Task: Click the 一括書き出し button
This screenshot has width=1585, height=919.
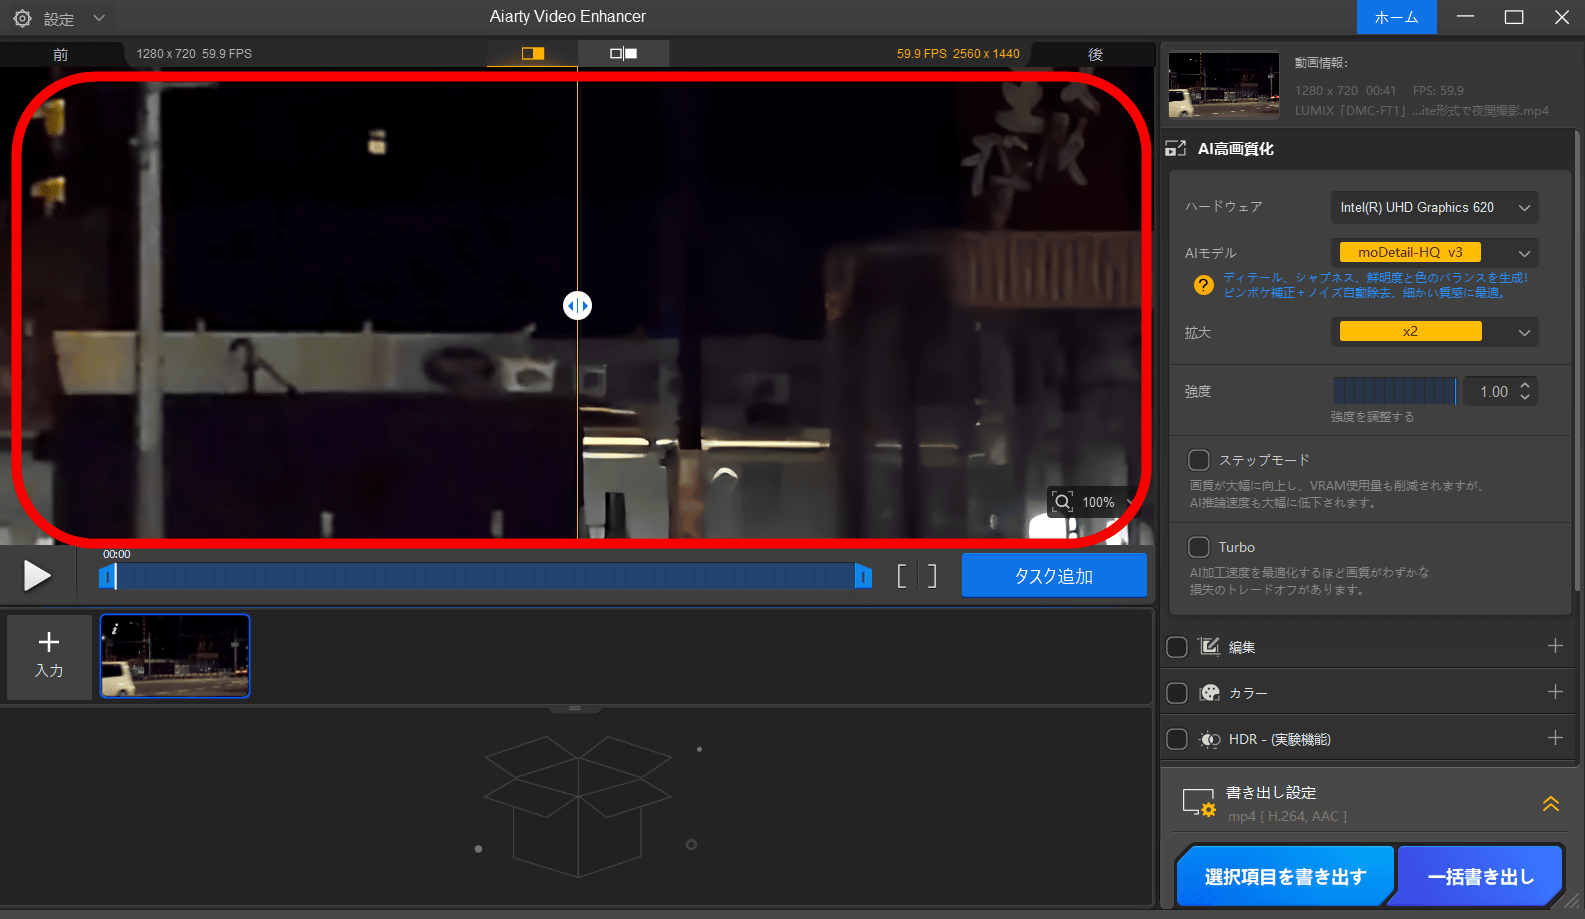Action: click(1480, 876)
